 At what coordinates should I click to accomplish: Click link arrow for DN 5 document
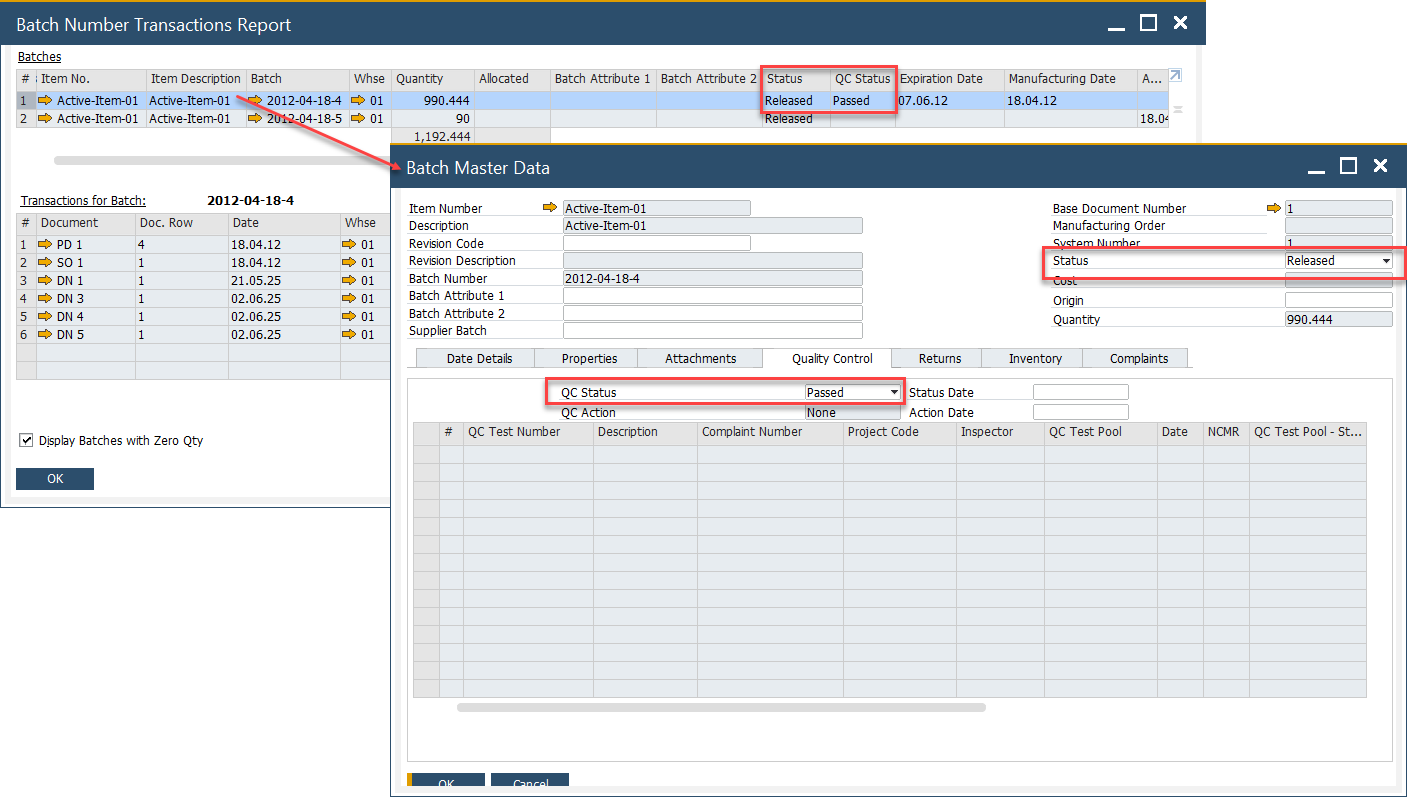pos(45,335)
